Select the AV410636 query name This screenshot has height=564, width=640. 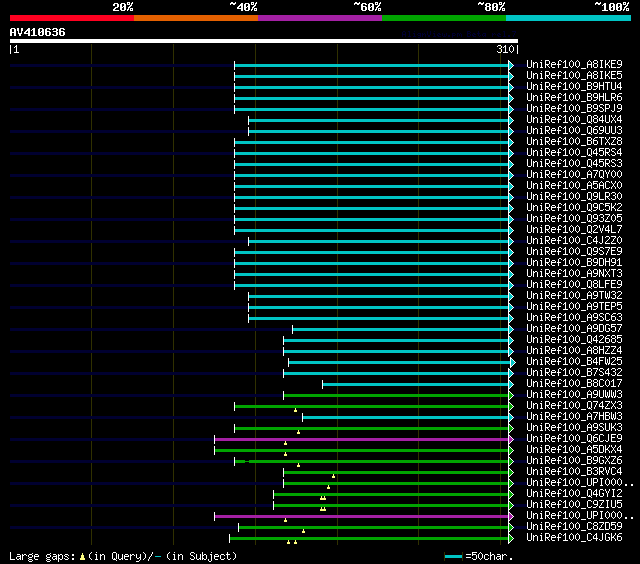click(38, 32)
